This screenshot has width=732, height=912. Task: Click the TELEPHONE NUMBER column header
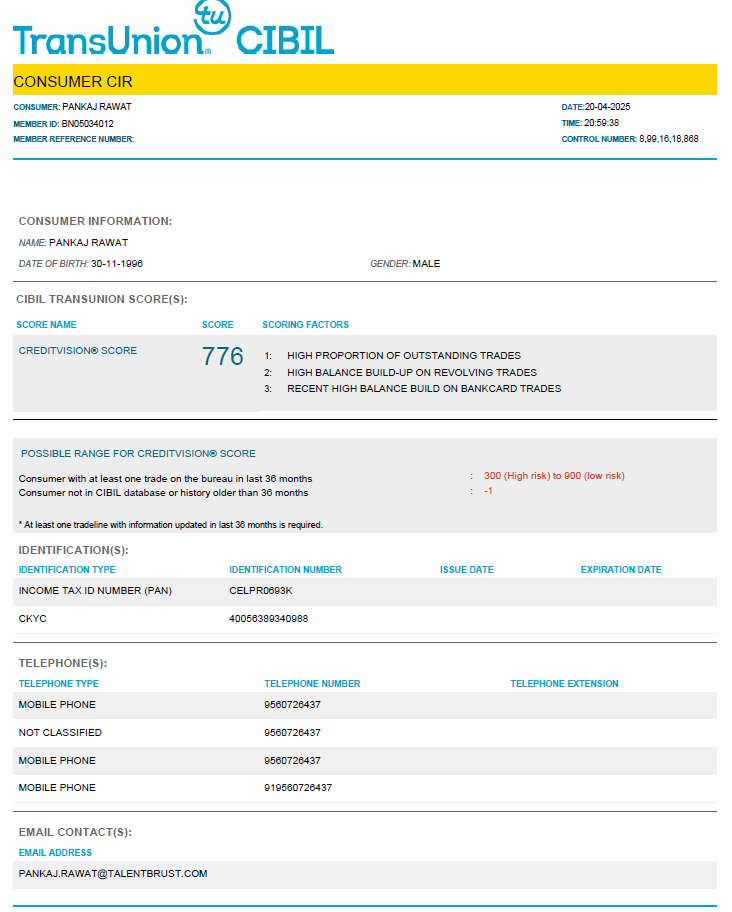pos(312,684)
